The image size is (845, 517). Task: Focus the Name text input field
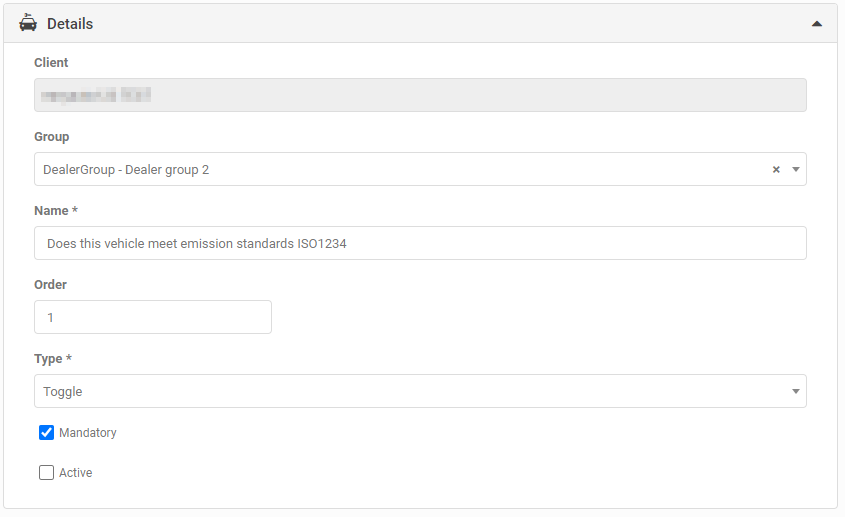click(420, 243)
